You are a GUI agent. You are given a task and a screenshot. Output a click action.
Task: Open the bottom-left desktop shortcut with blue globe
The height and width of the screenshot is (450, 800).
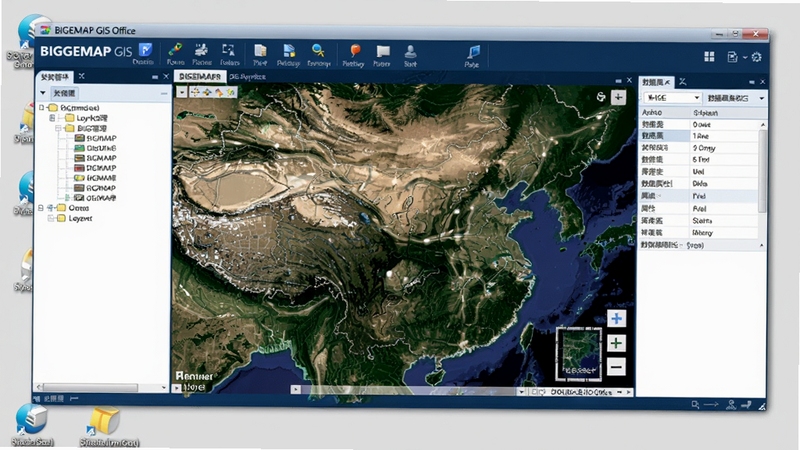pos(32,420)
